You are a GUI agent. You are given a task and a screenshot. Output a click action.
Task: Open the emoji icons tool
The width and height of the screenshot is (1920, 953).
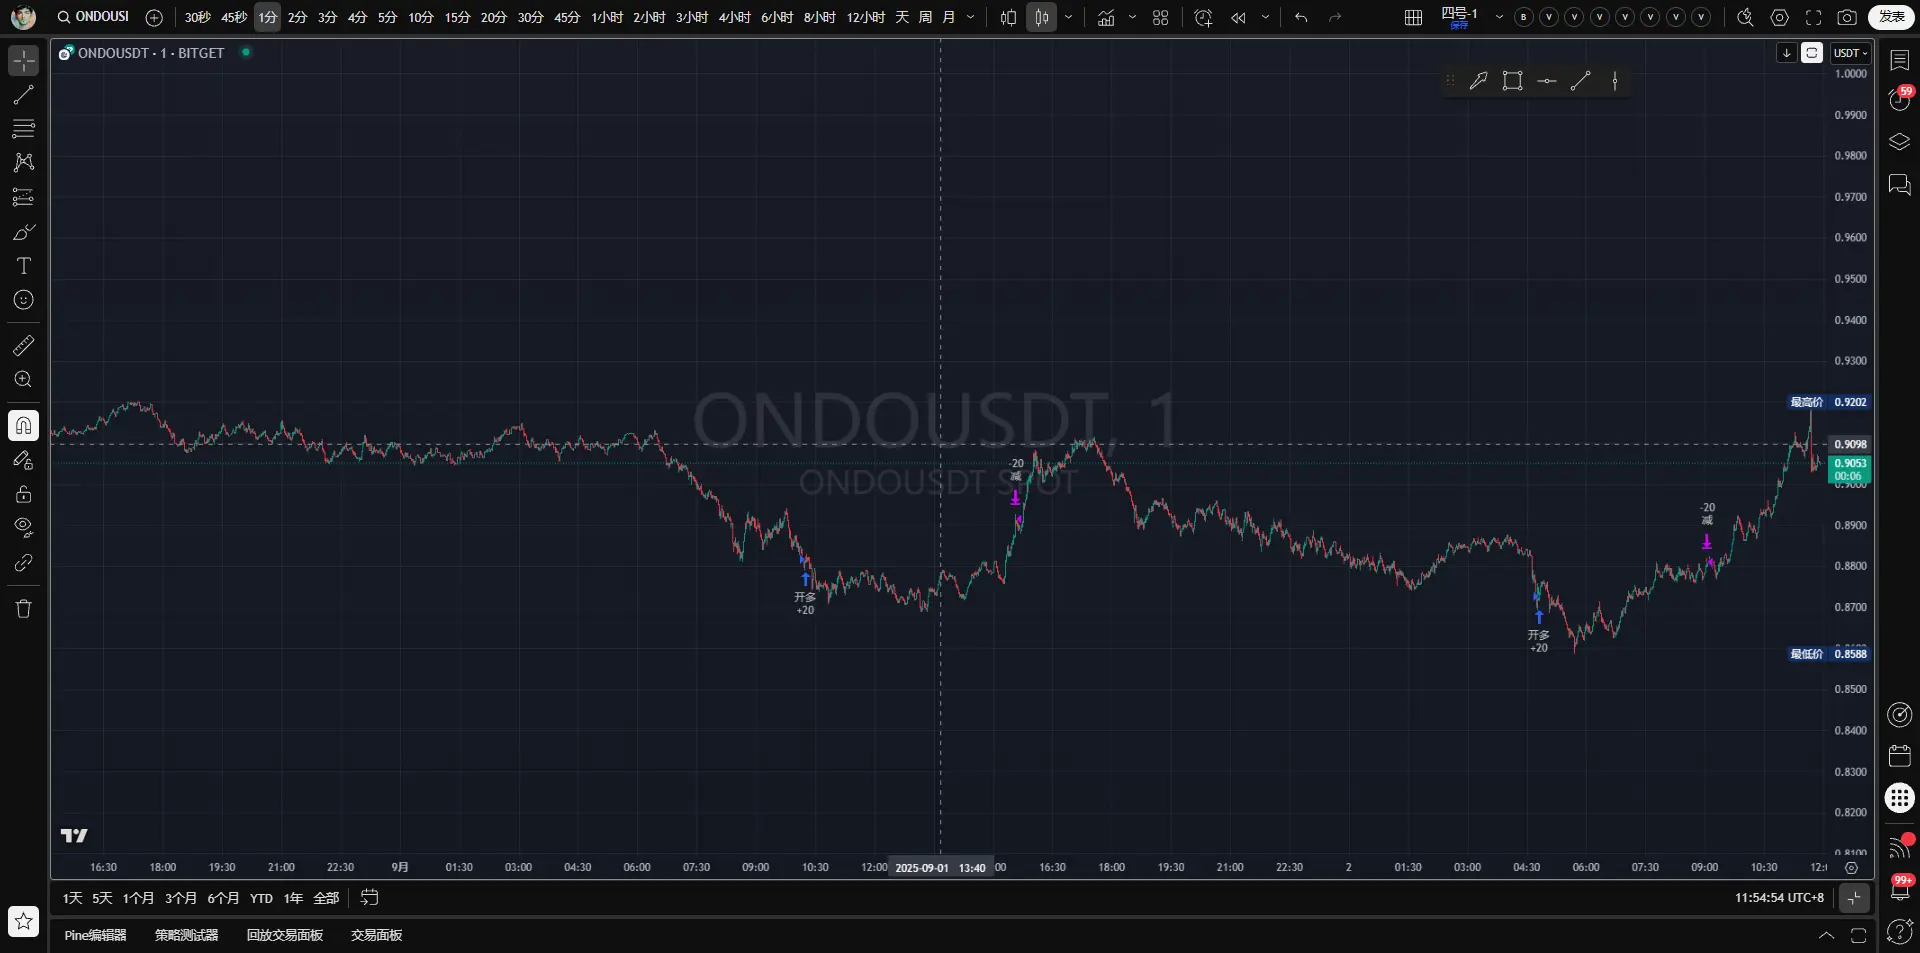coord(24,300)
